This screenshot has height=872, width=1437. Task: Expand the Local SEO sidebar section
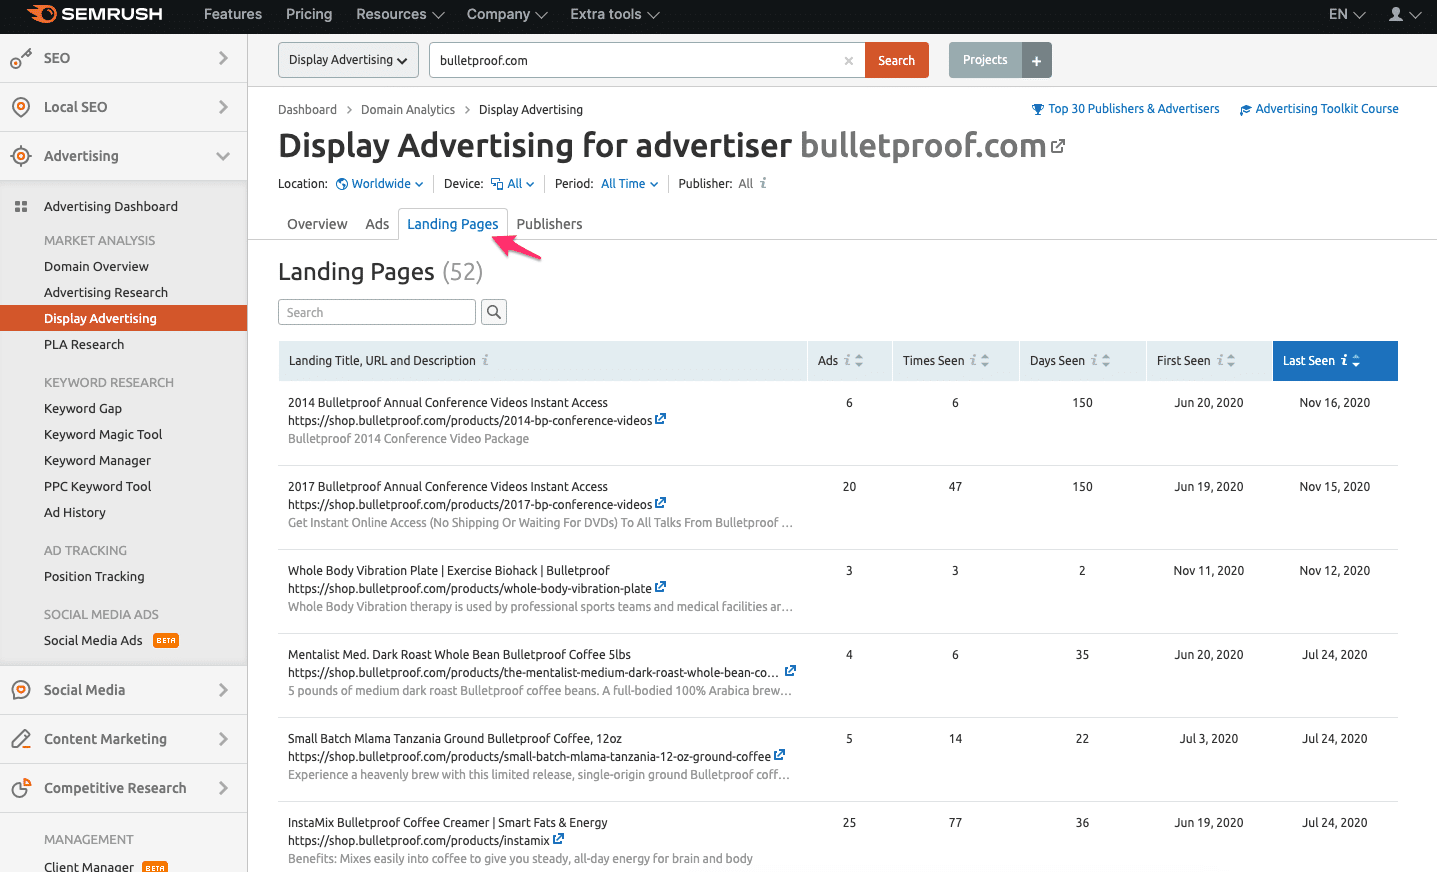point(223,107)
